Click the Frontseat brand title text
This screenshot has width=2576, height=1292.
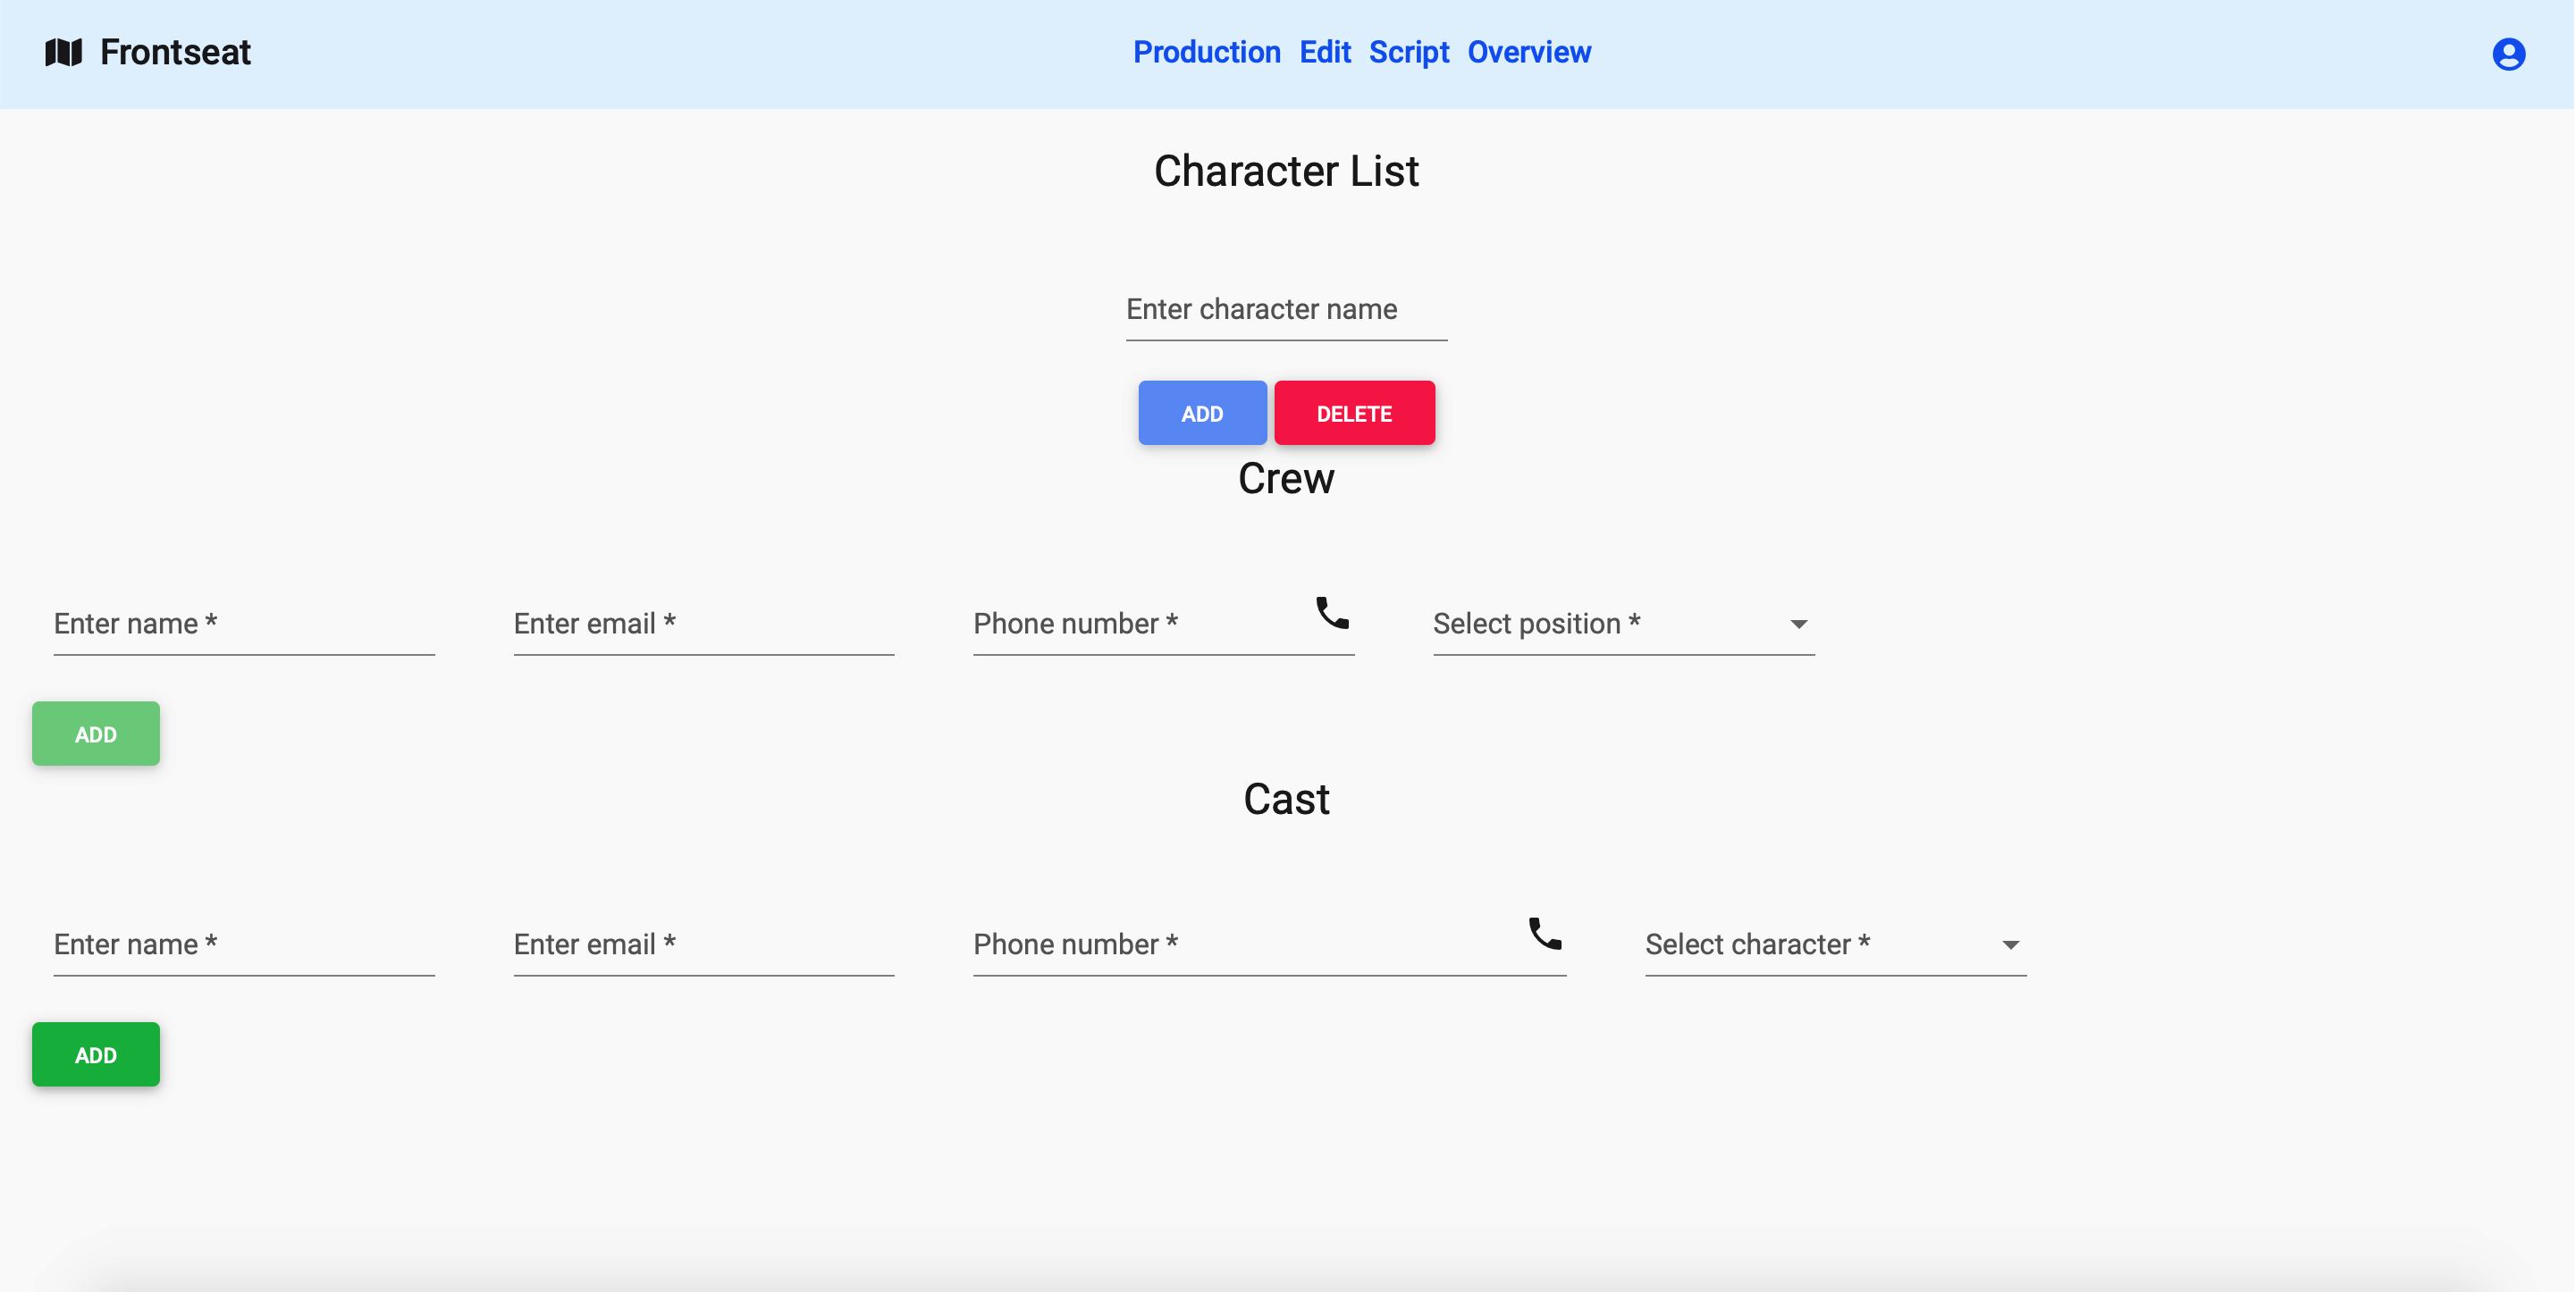(175, 52)
